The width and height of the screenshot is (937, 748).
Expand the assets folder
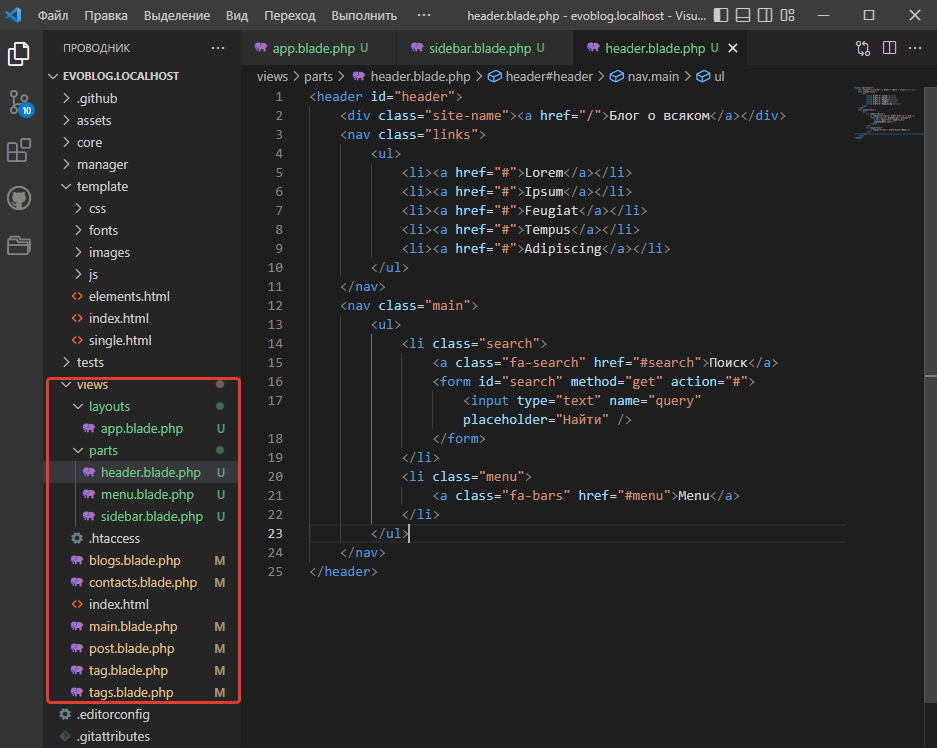tap(94, 120)
